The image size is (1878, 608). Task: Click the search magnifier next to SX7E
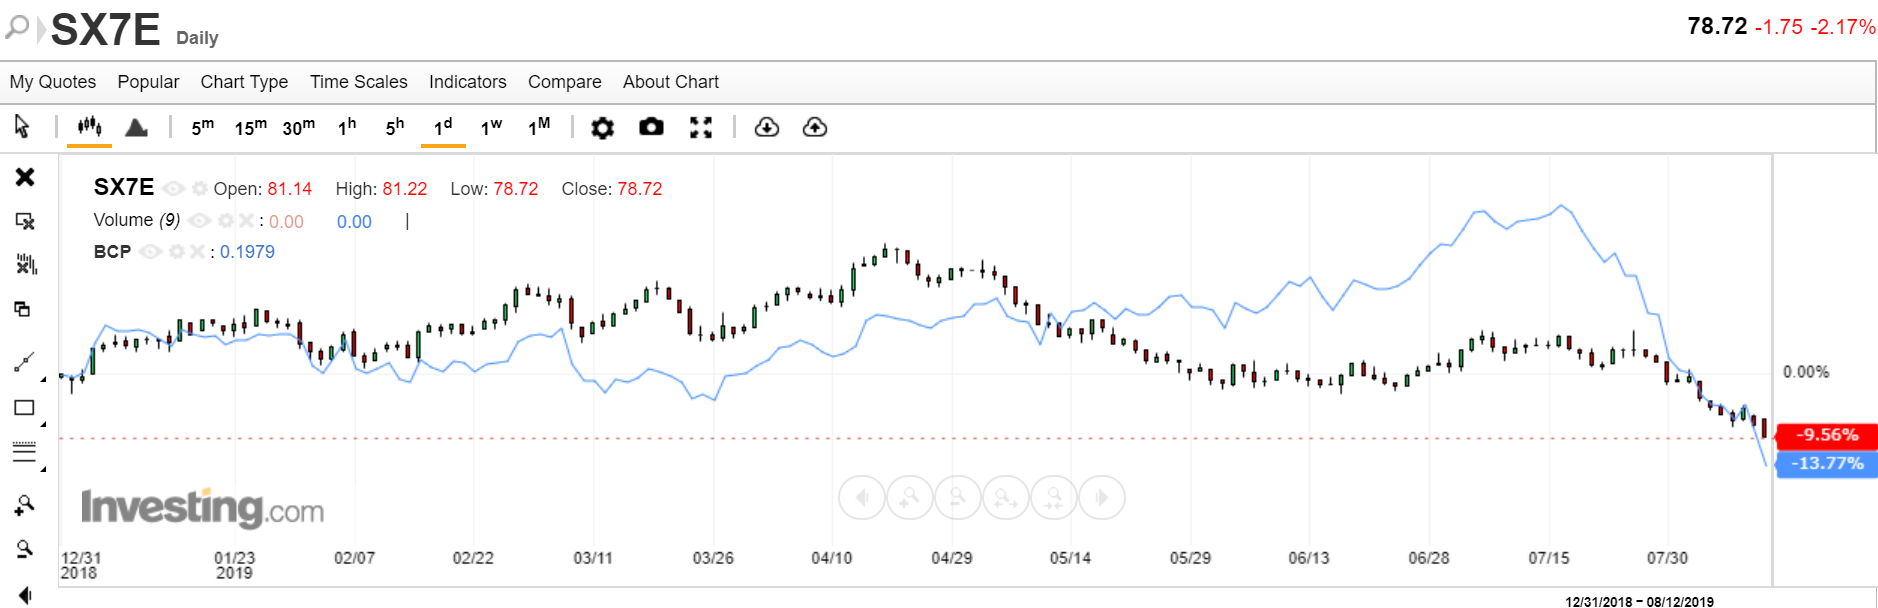(x=17, y=27)
